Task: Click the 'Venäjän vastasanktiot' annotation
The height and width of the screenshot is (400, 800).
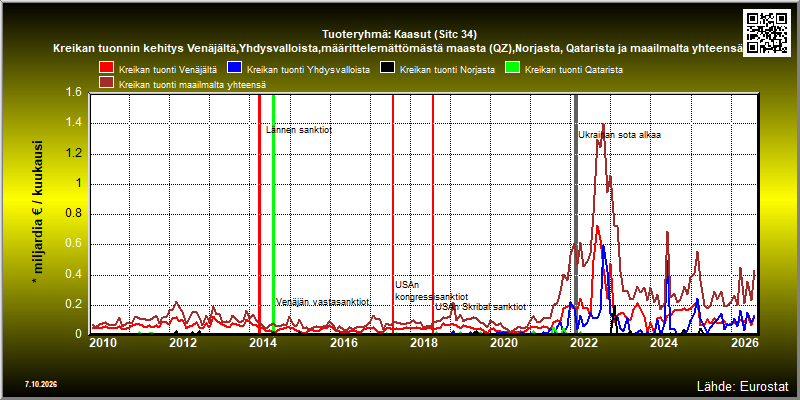Action: click(x=322, y=302)
